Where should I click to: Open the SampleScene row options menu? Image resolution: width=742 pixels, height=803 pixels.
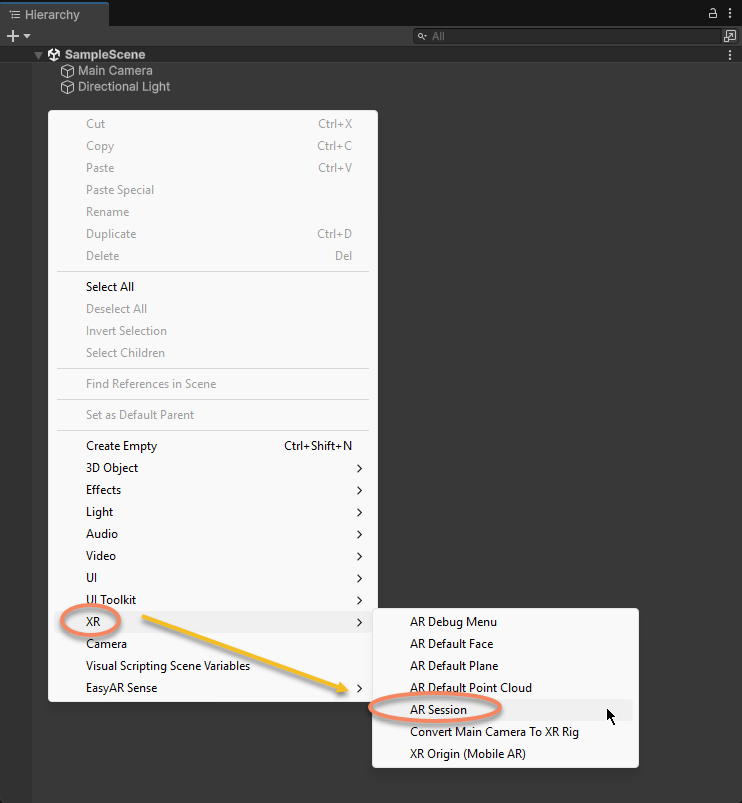pyautogui.click(x=730, y=55)
